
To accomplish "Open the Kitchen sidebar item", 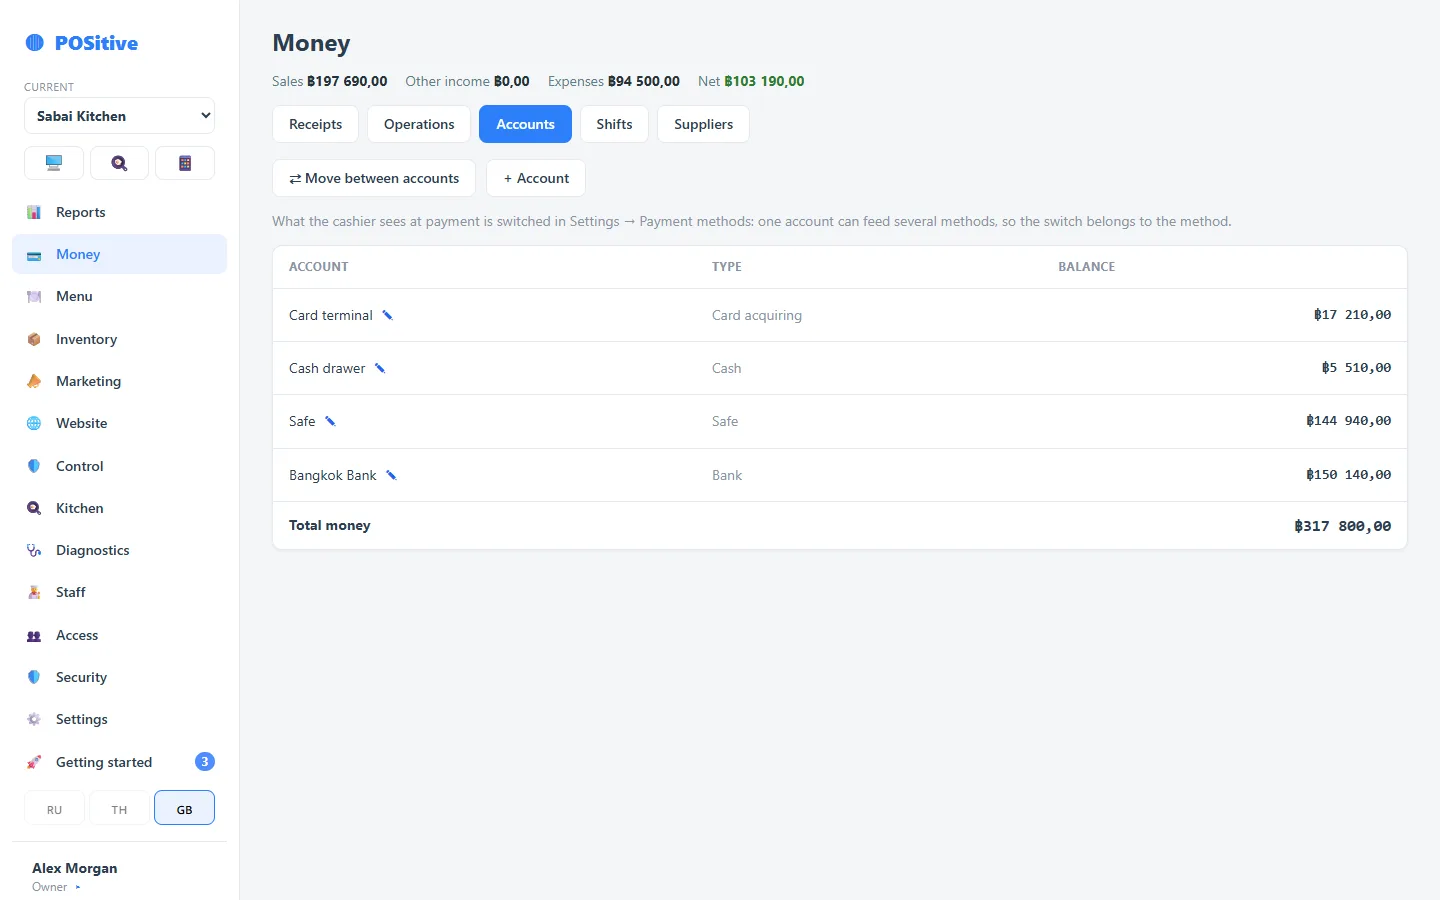I will (120, 508).
